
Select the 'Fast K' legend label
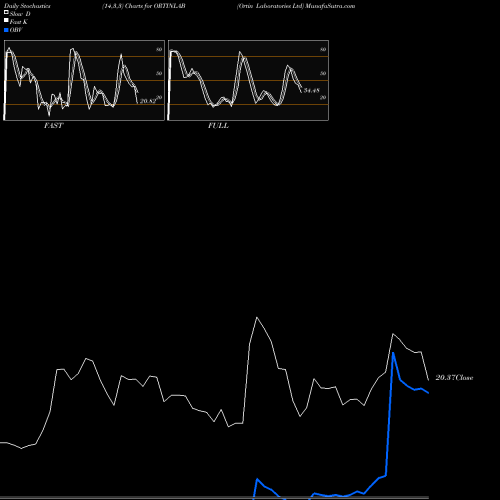point(19,22)
